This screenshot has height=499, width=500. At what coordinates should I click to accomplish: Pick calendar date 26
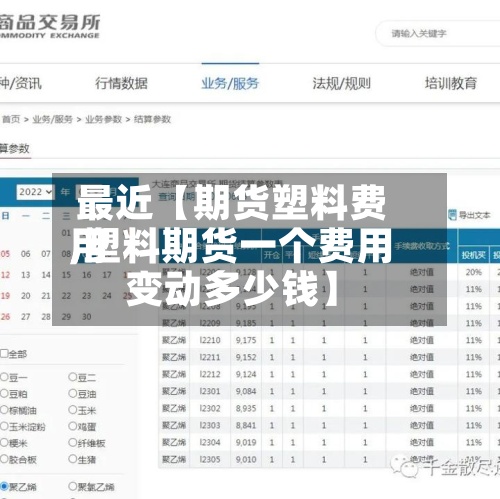click(x=5, y=317)
